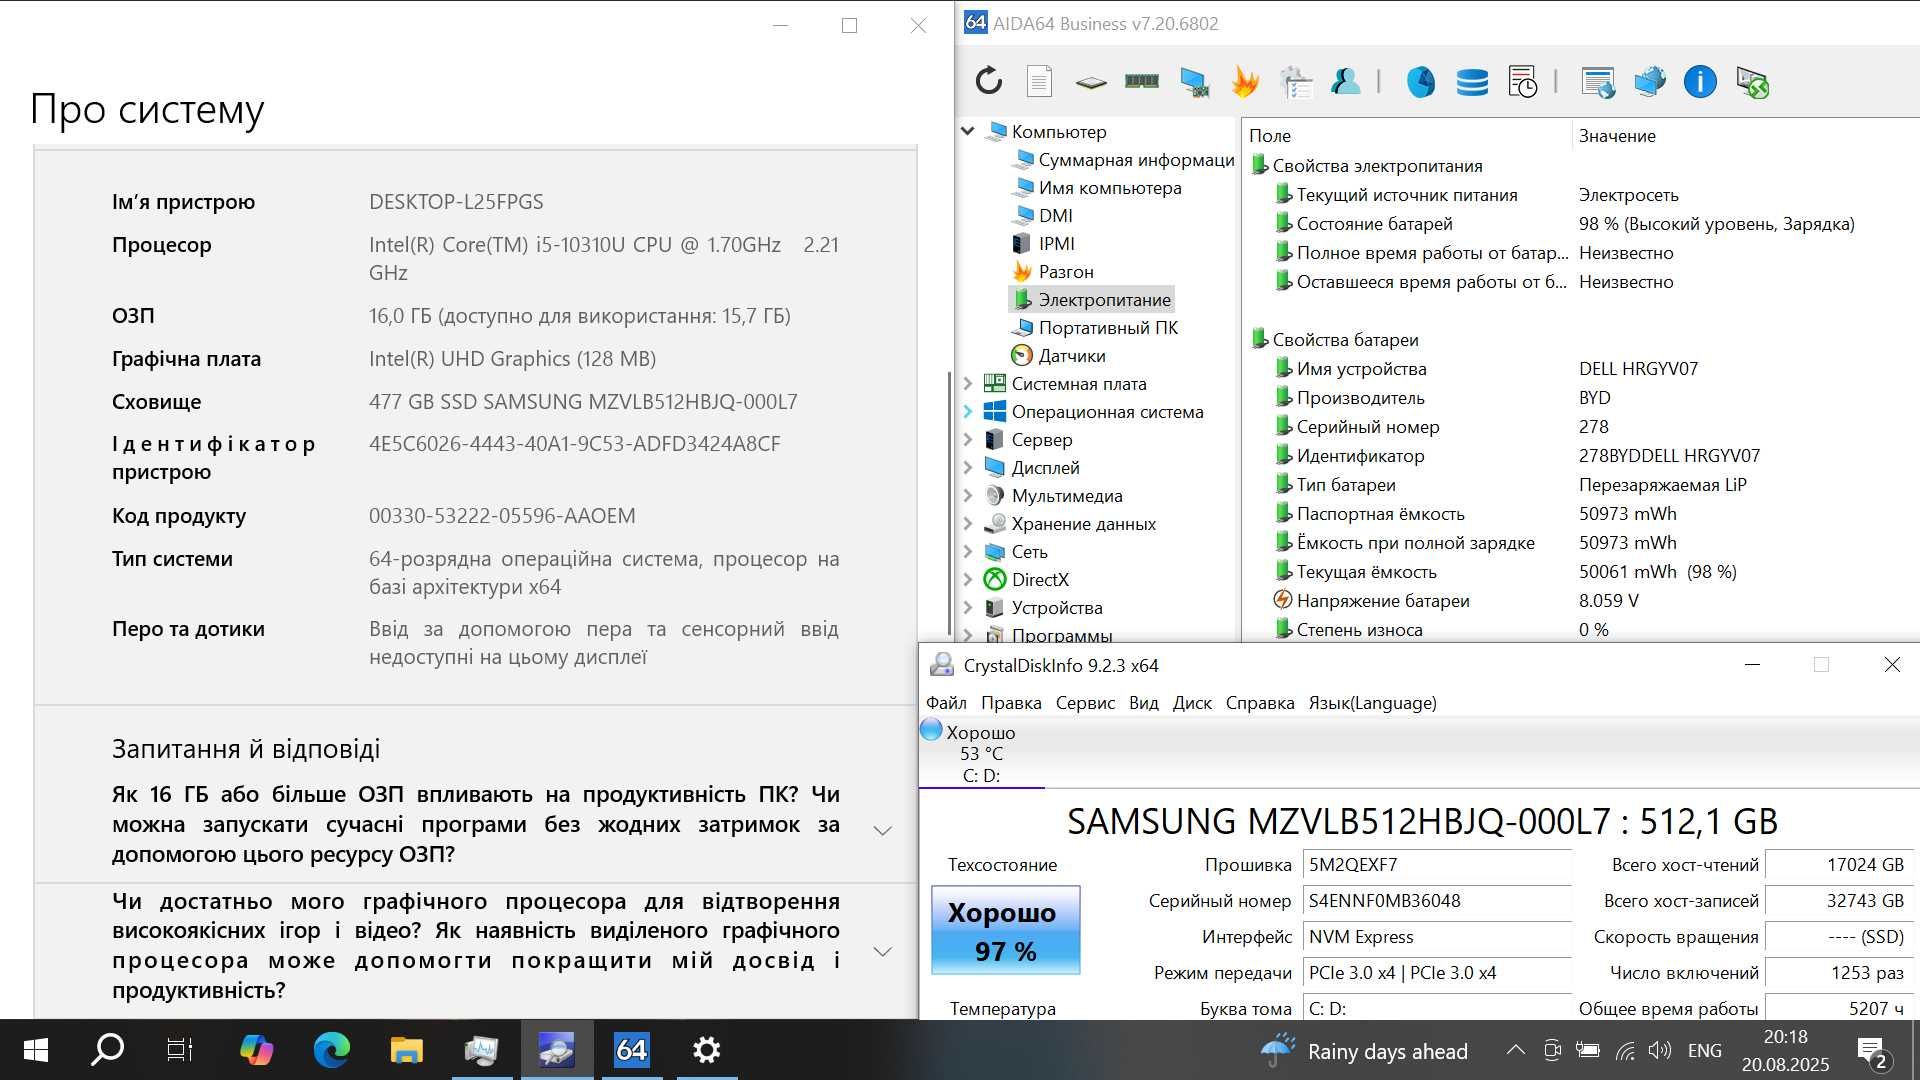
Task: Click the blue health status circle in CrystalDiskInfo
Action: 931,731
